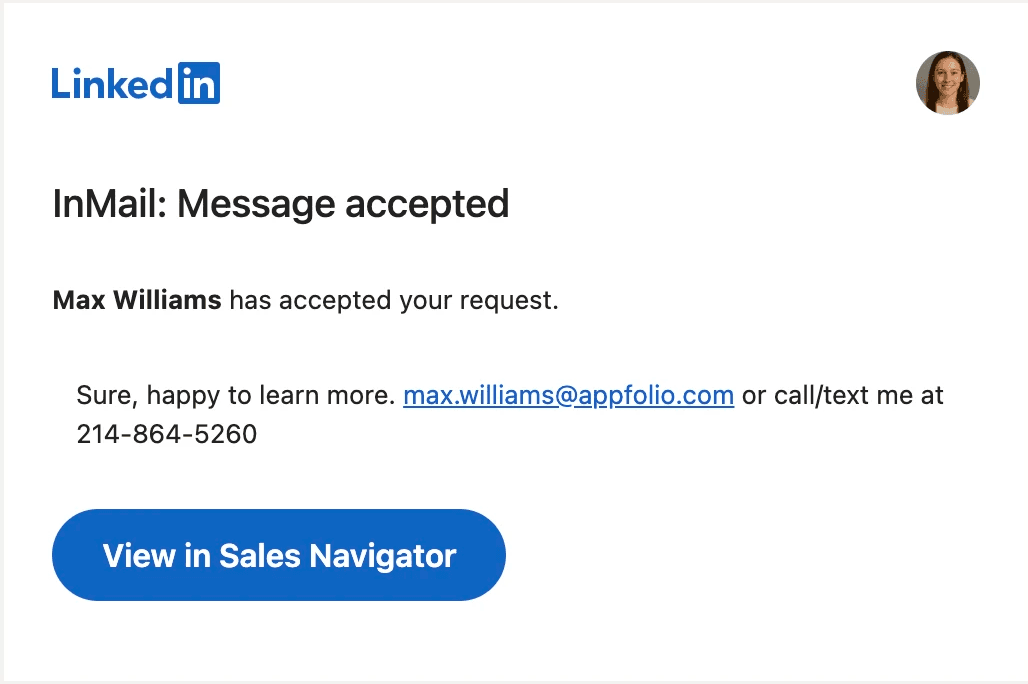Screen dimensions: 1028x684
Task: Click the "has accepted your request." text
Action: [394, 300]
